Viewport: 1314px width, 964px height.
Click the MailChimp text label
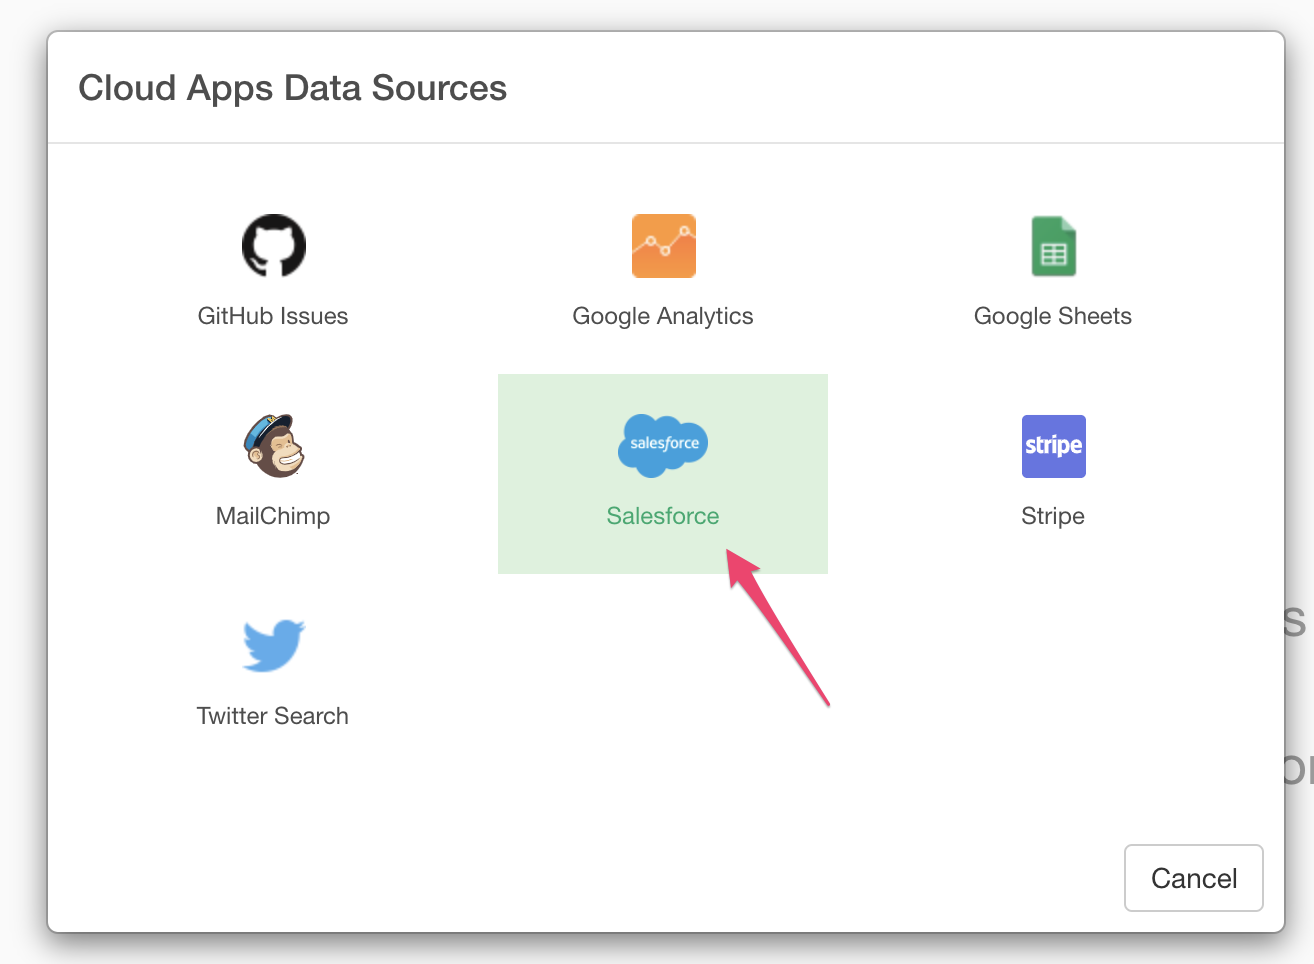click(273, 516)
